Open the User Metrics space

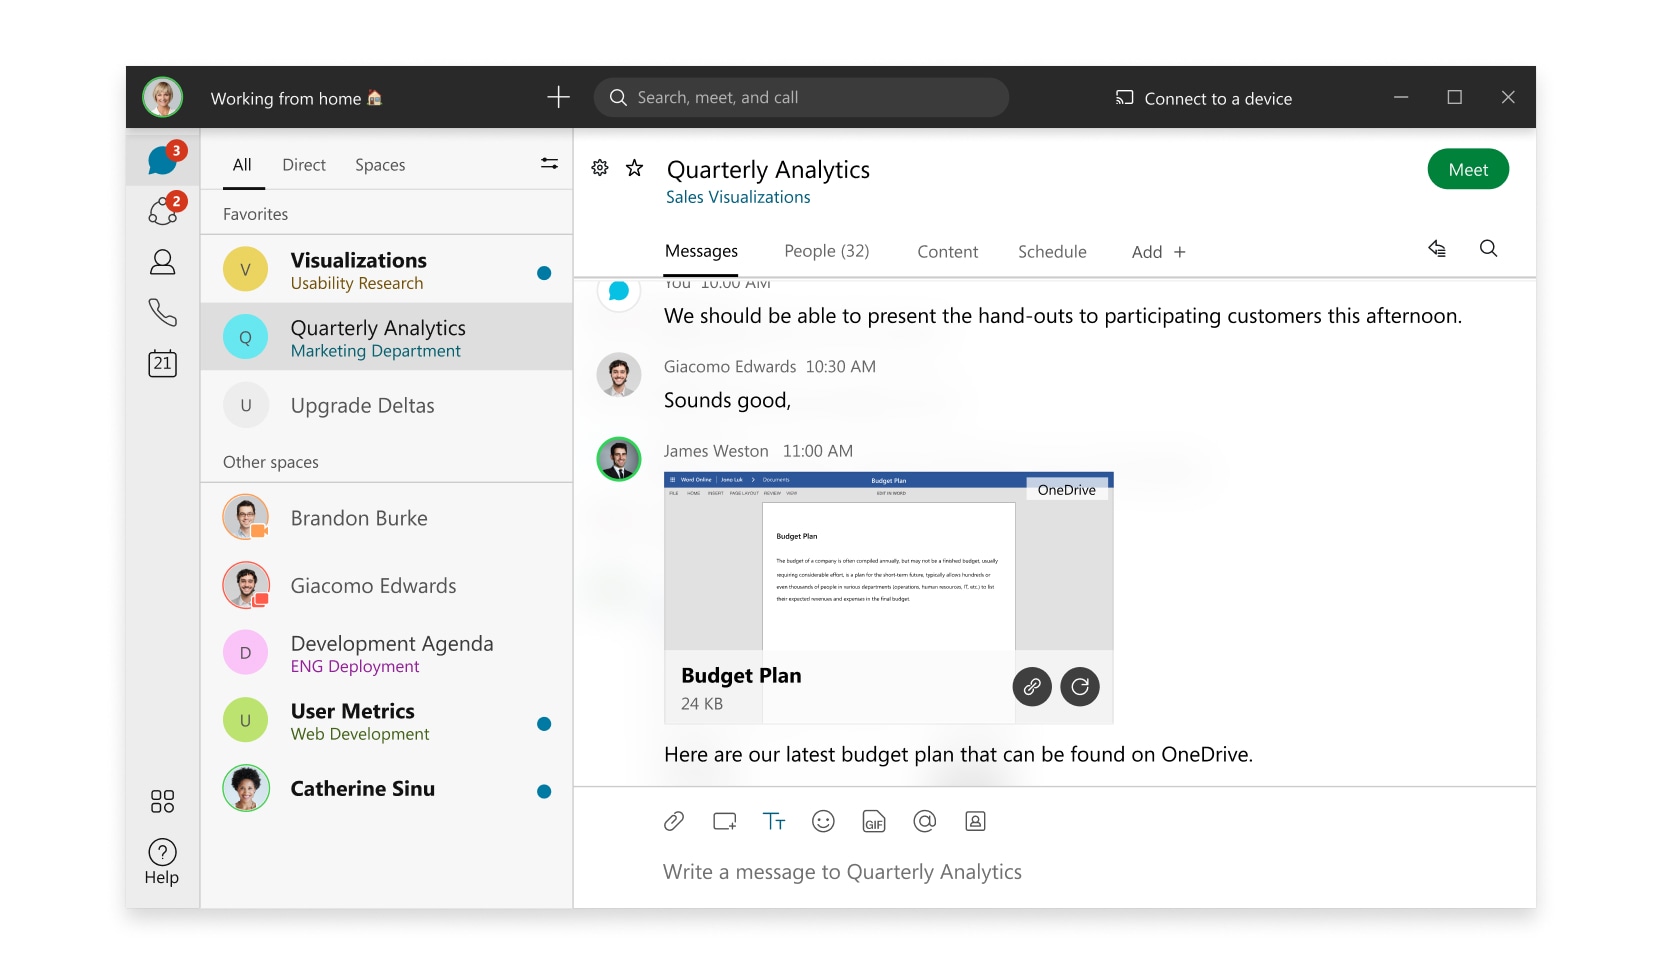(386, 721)
